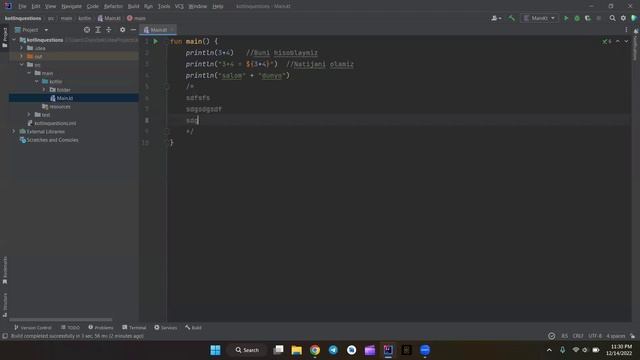
Task: Toggle the Structure side tool window stripe
Action: tap(5, 305)
